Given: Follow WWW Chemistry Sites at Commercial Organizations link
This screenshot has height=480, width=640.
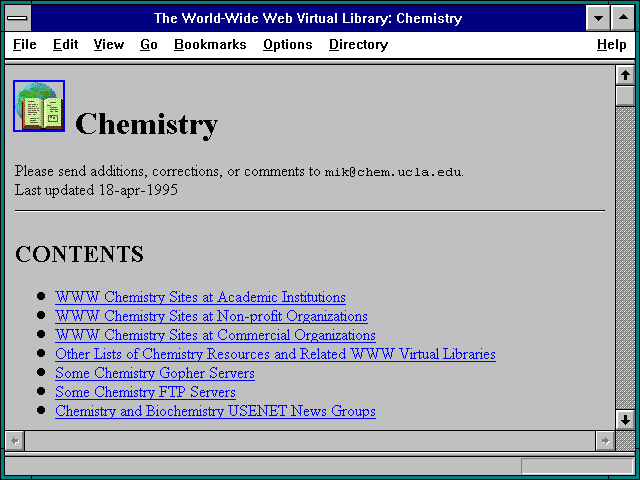Looking at the screenshot, I should pos(216,335).
